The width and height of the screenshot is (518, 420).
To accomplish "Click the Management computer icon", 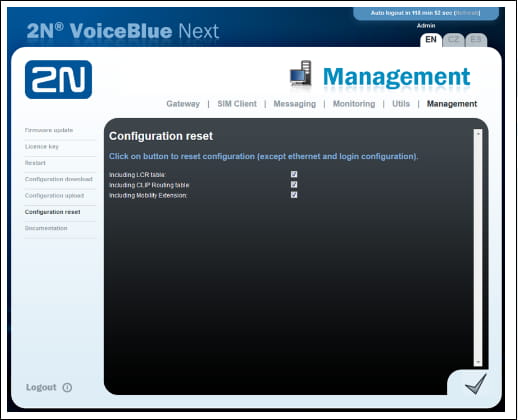I will point(301,74).
